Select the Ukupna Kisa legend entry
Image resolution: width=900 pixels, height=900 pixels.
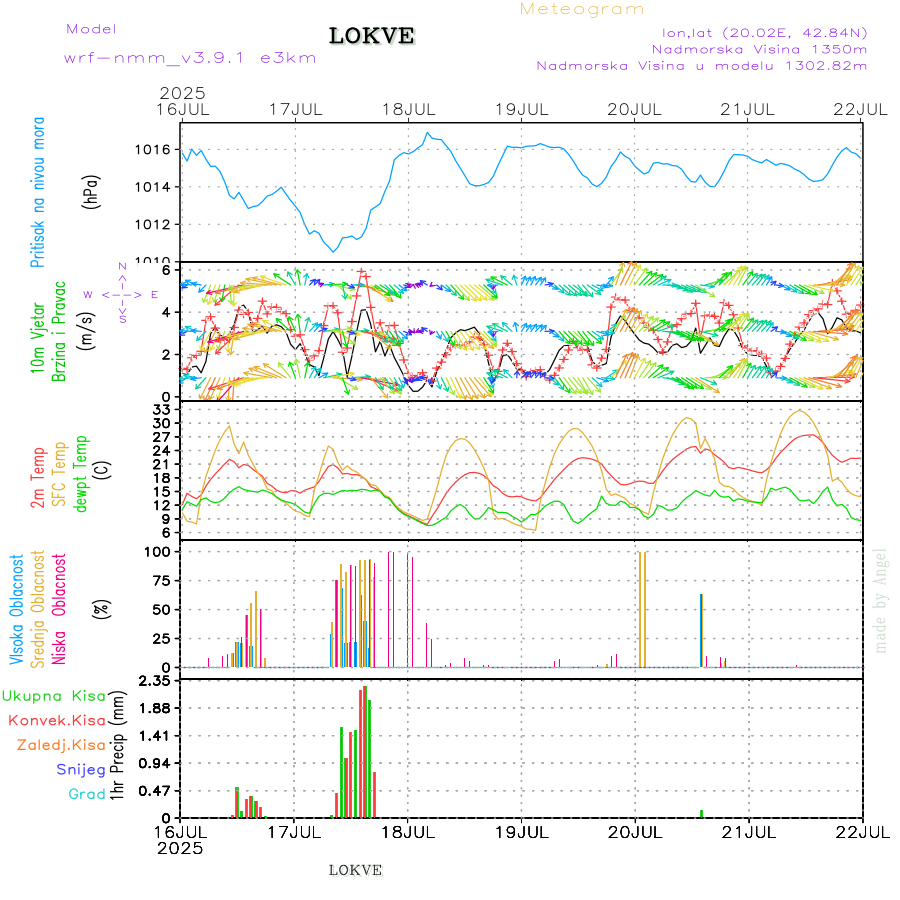click(54, 696)
